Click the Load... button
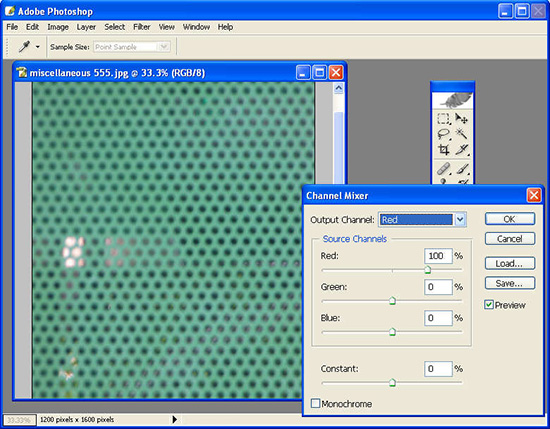Image resolution: width=550 pixels, height=429 pixels. pos(510,263)
